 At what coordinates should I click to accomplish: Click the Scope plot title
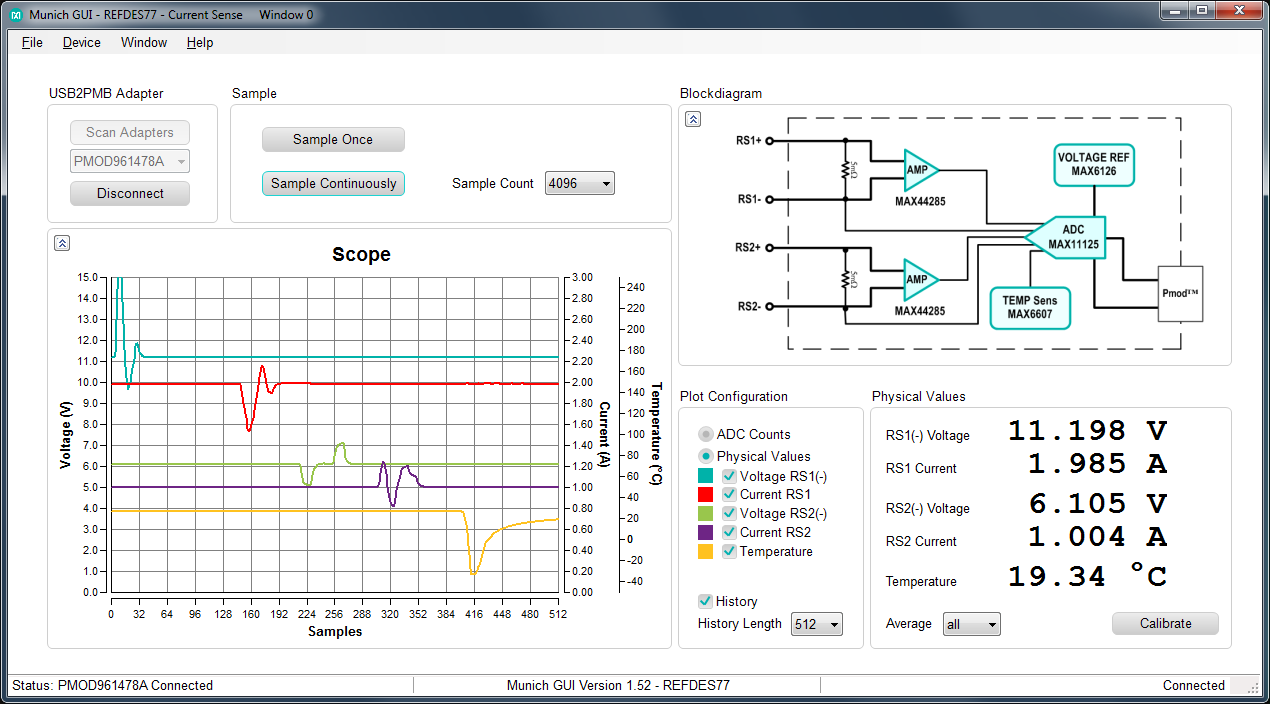[x=361, y=255]
